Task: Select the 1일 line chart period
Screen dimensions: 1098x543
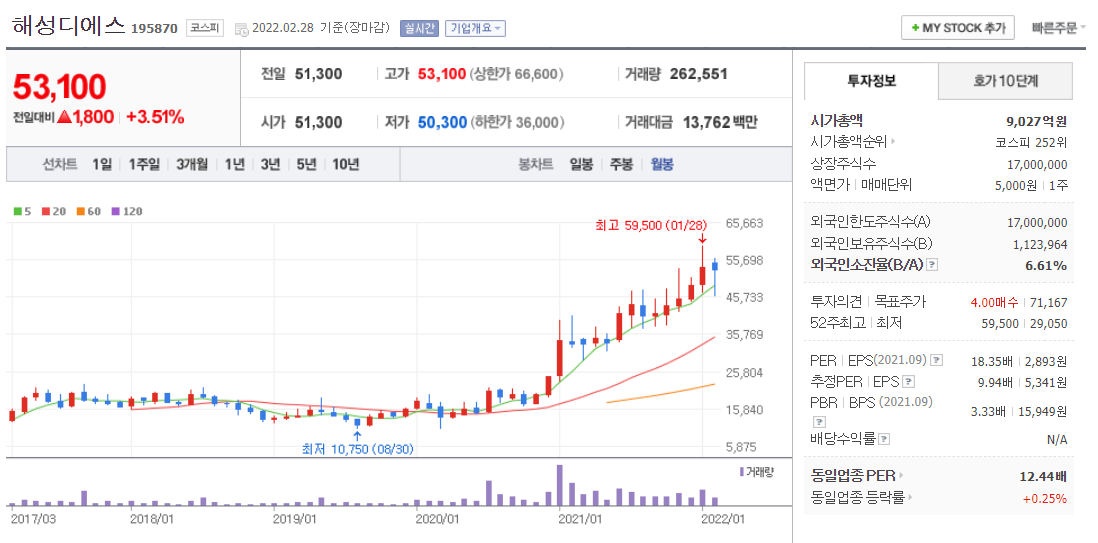Action: click(x=102, y=165)
